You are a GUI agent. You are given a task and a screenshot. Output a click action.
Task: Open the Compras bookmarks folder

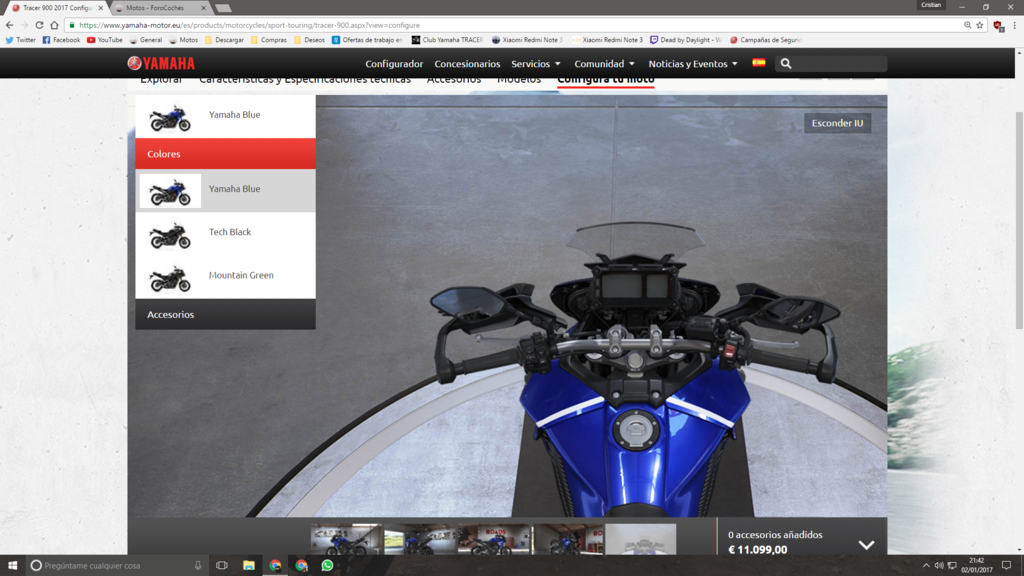[x=268, y=40]
